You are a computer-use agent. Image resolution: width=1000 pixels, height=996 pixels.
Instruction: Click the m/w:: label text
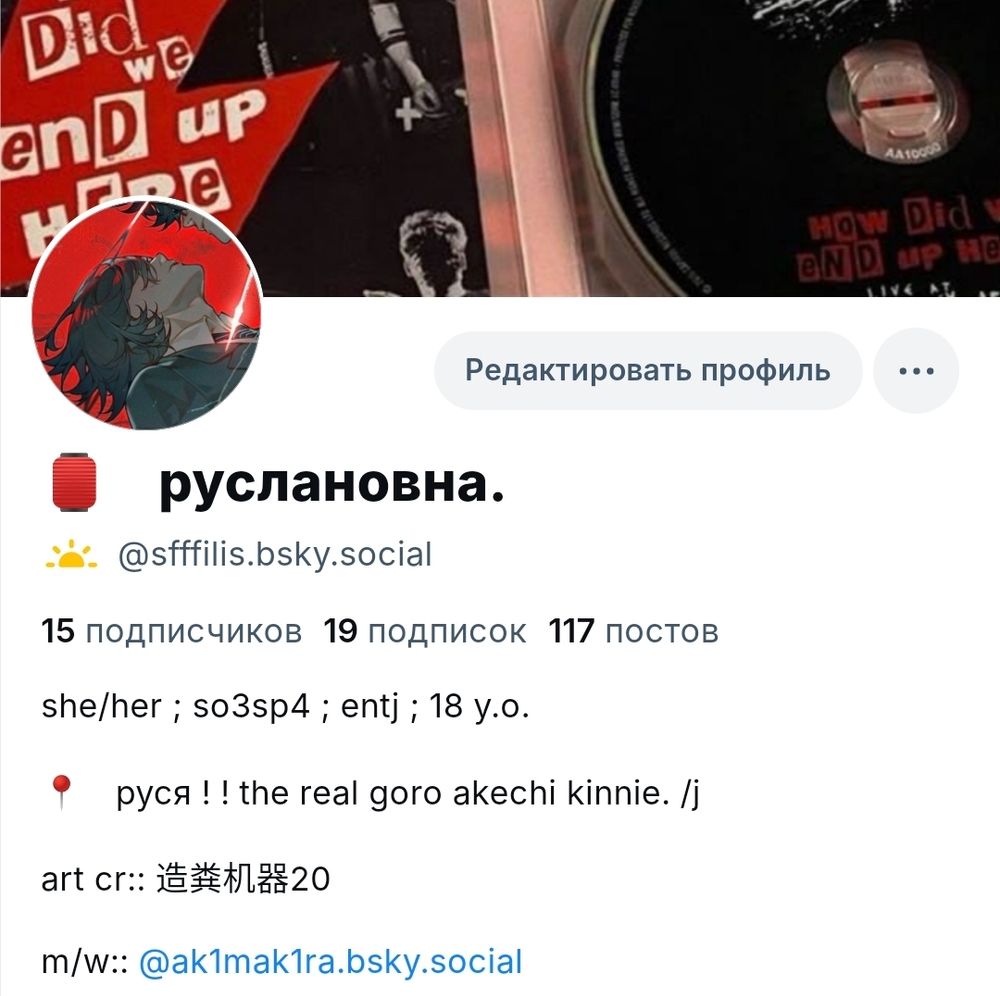tap(85, 962)
